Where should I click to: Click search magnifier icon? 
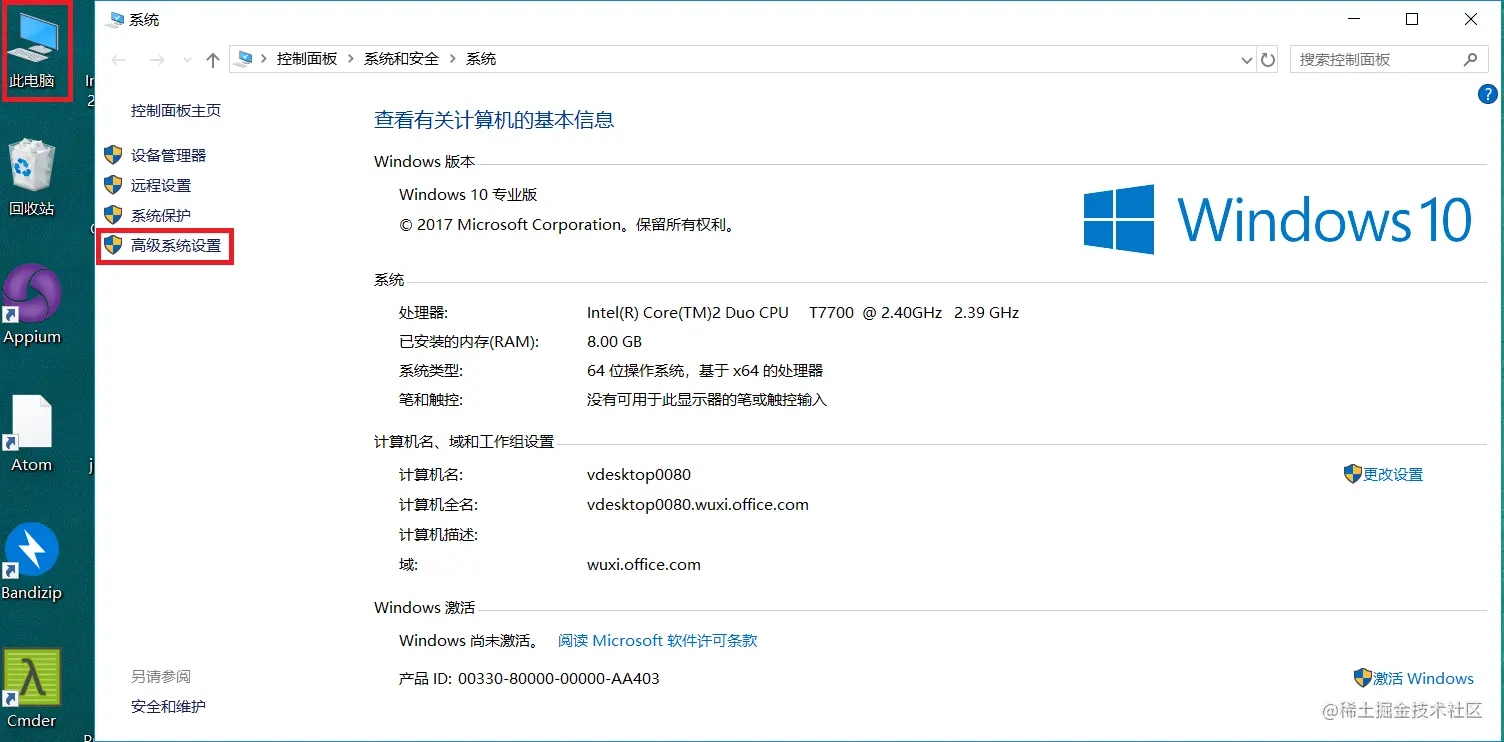point(1470,59)
